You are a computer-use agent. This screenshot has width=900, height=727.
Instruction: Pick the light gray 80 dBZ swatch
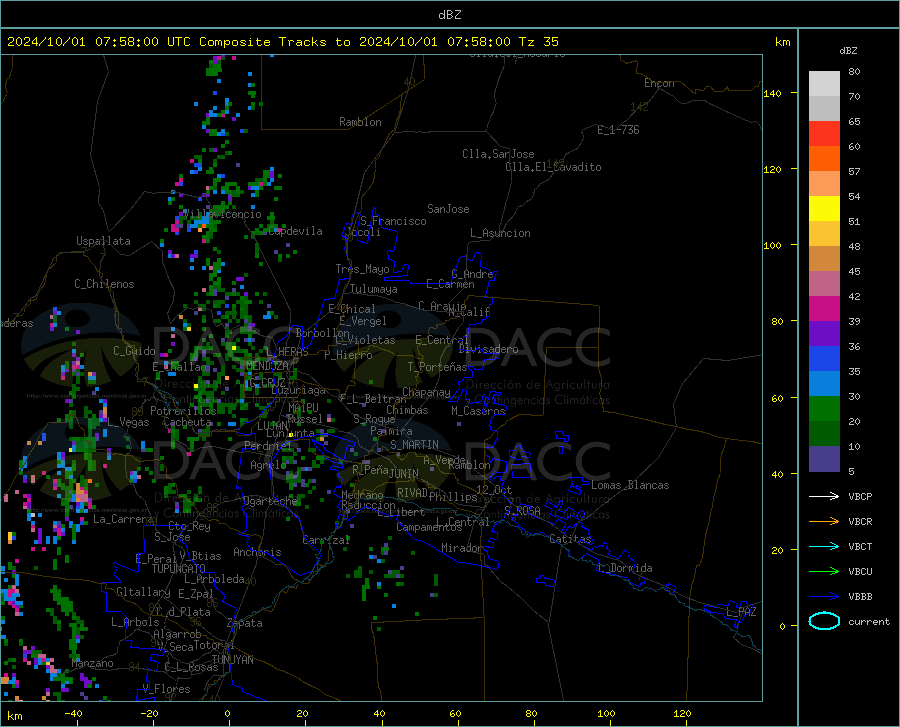[824, 84]
